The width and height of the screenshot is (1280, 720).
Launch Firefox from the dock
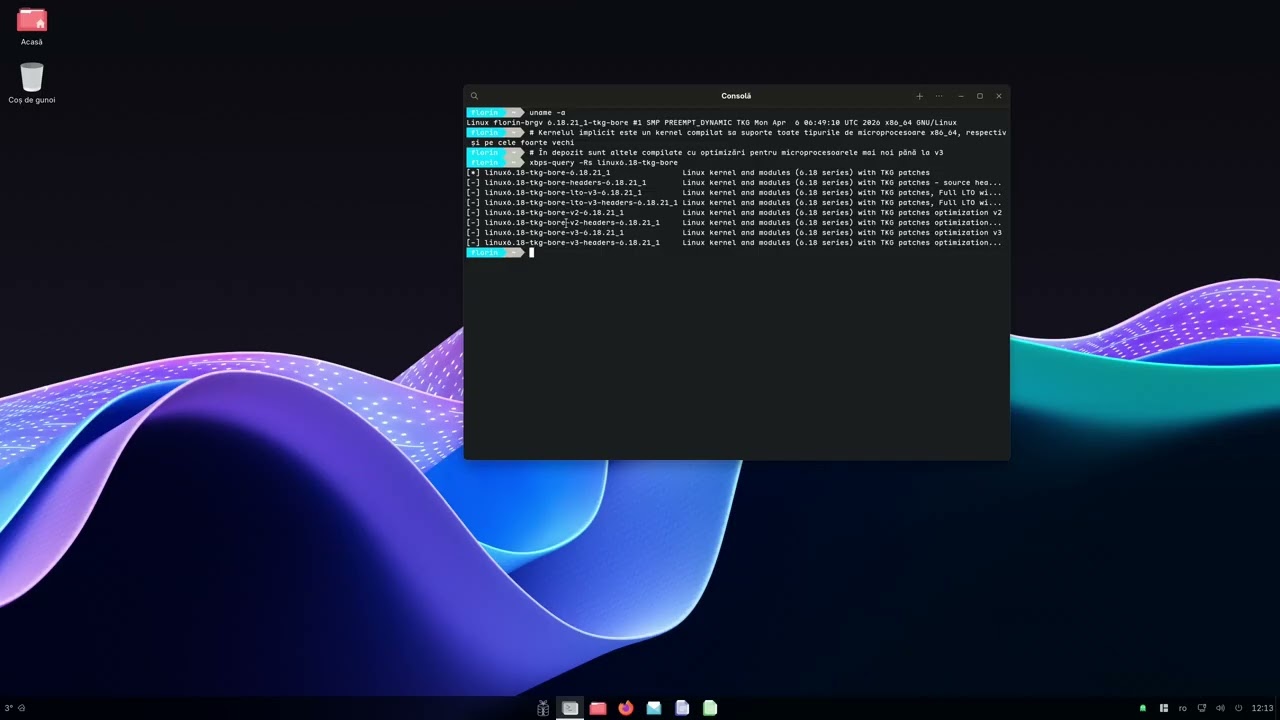626,708
